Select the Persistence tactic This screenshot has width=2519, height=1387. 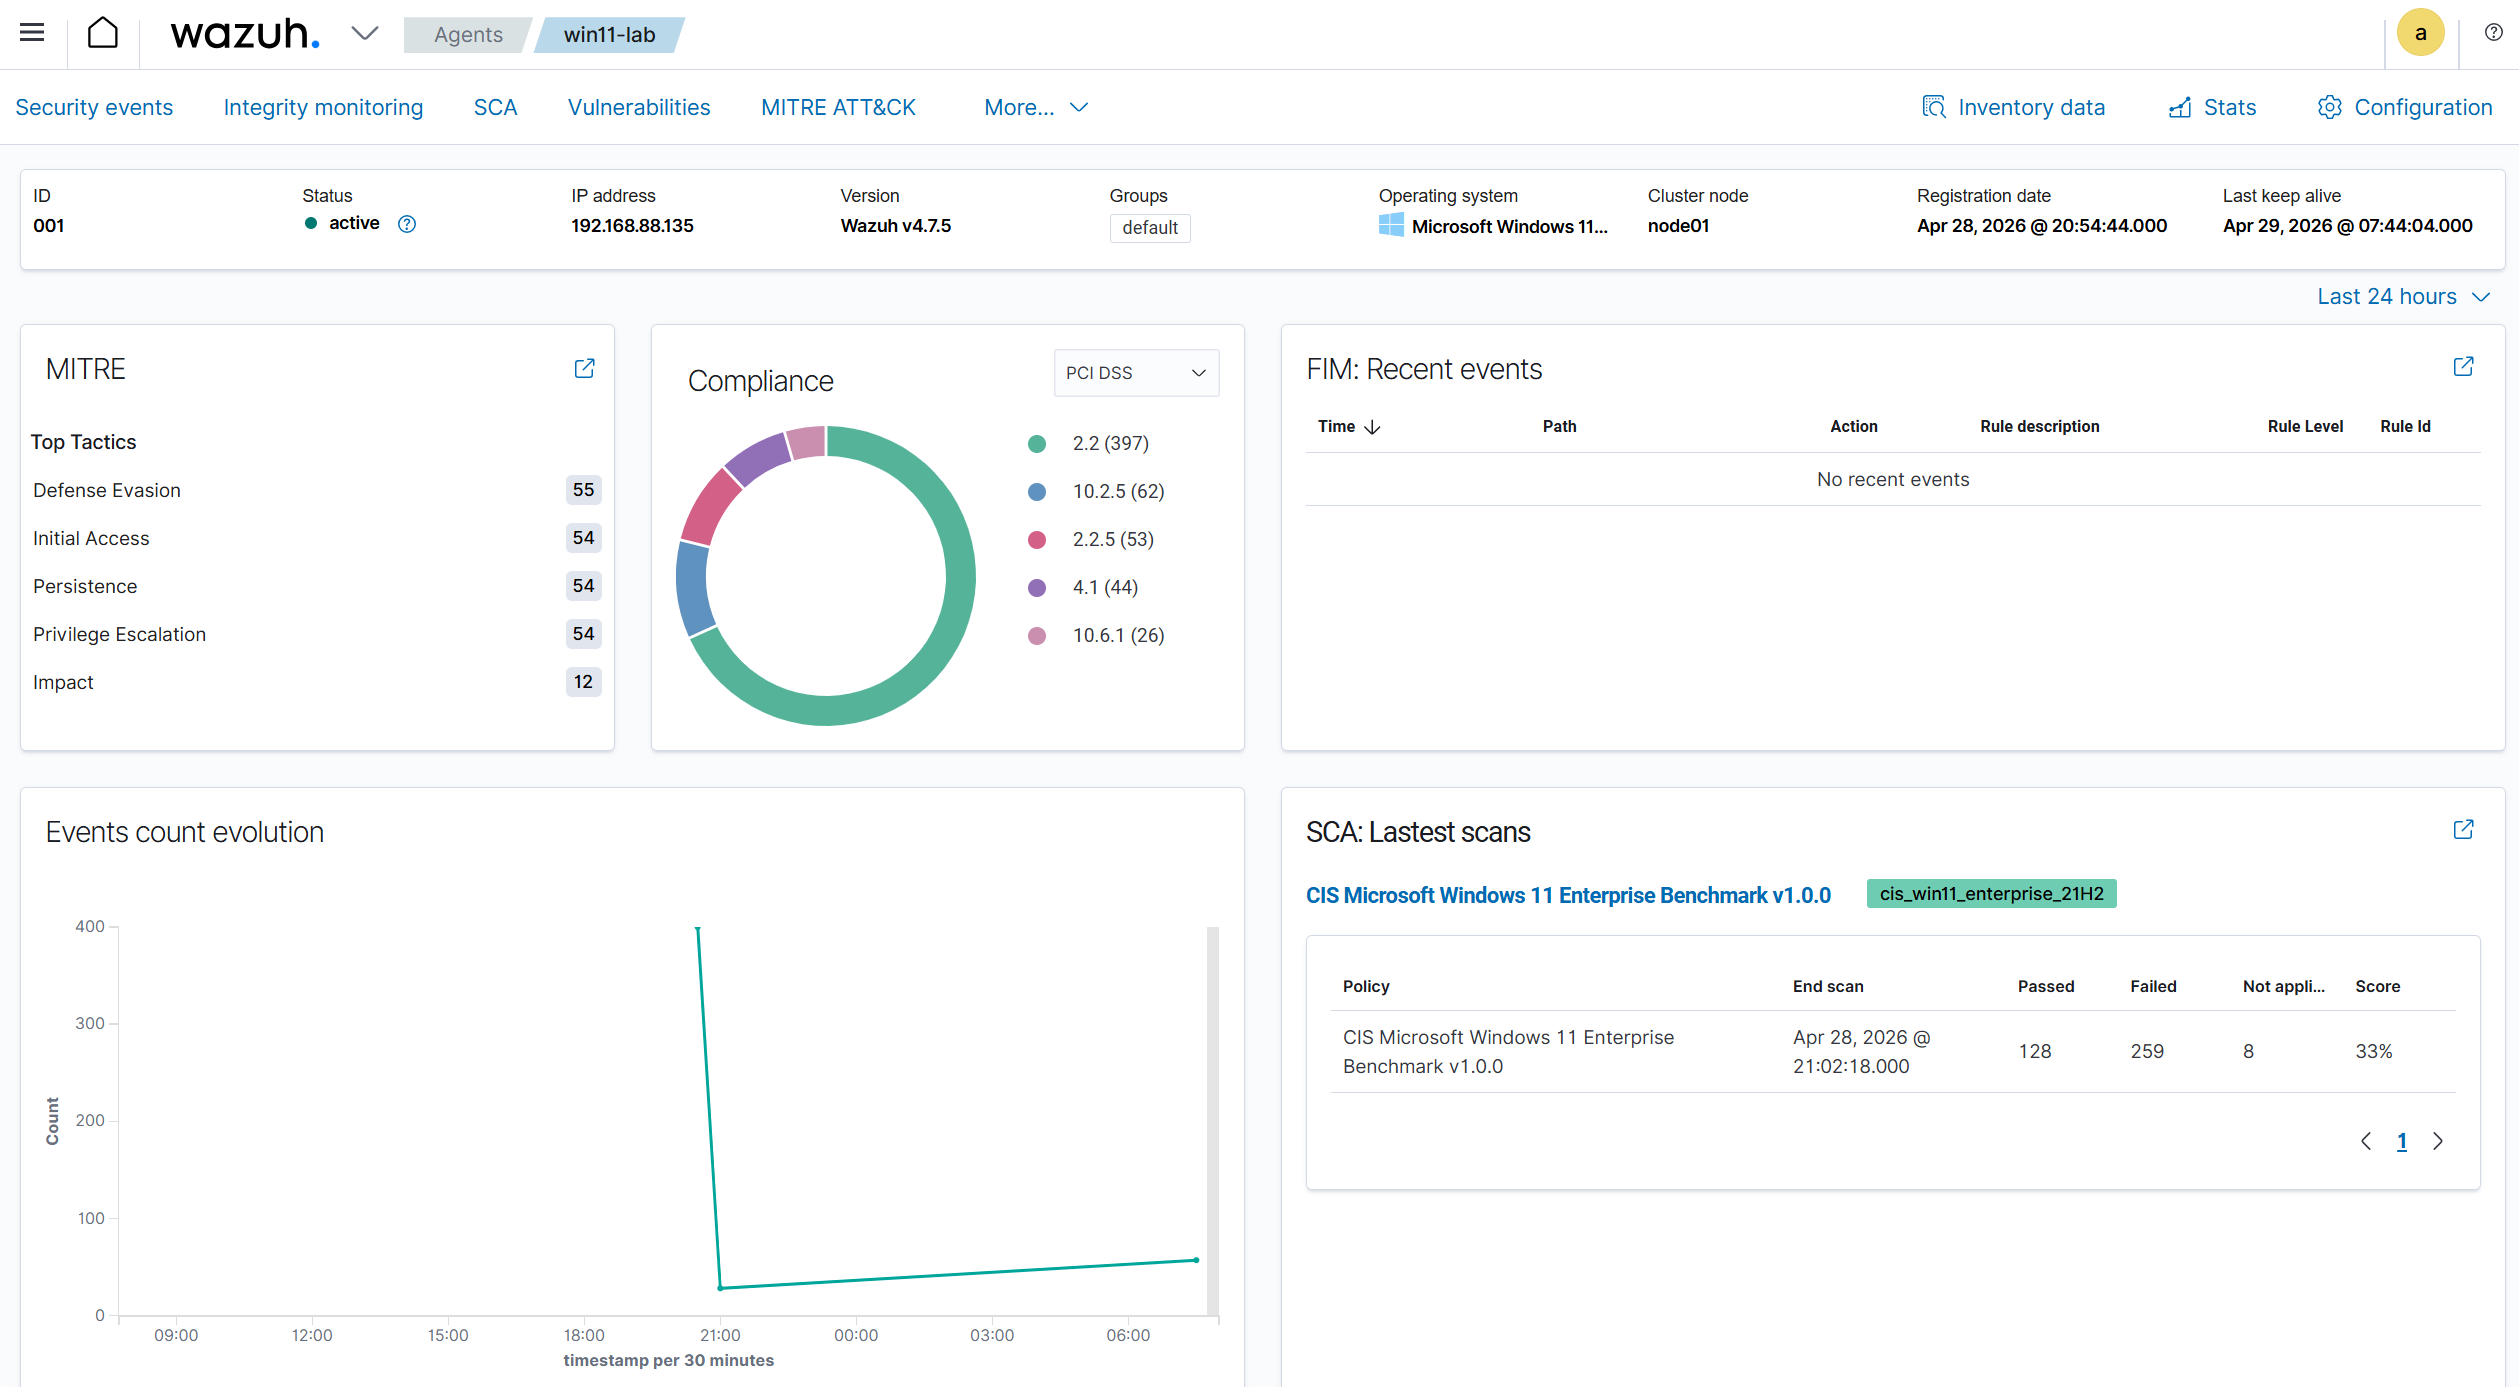[85, 586]
